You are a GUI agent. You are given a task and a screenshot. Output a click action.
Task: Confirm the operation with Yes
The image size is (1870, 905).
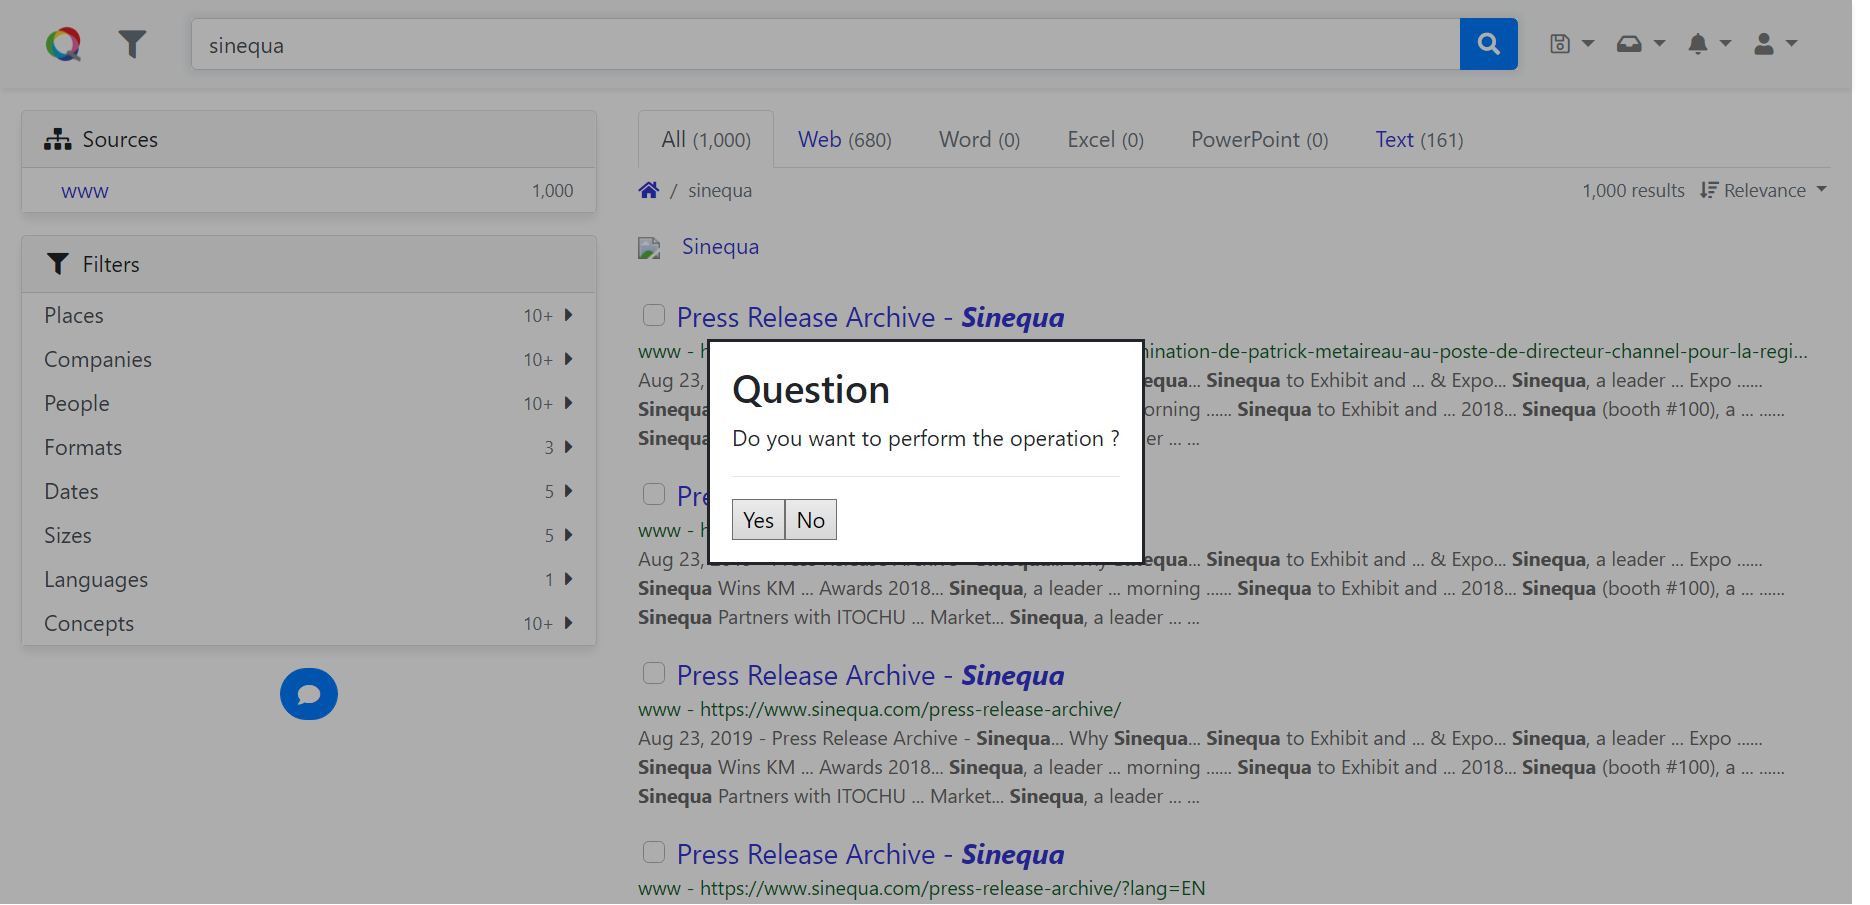coord(758,520)
